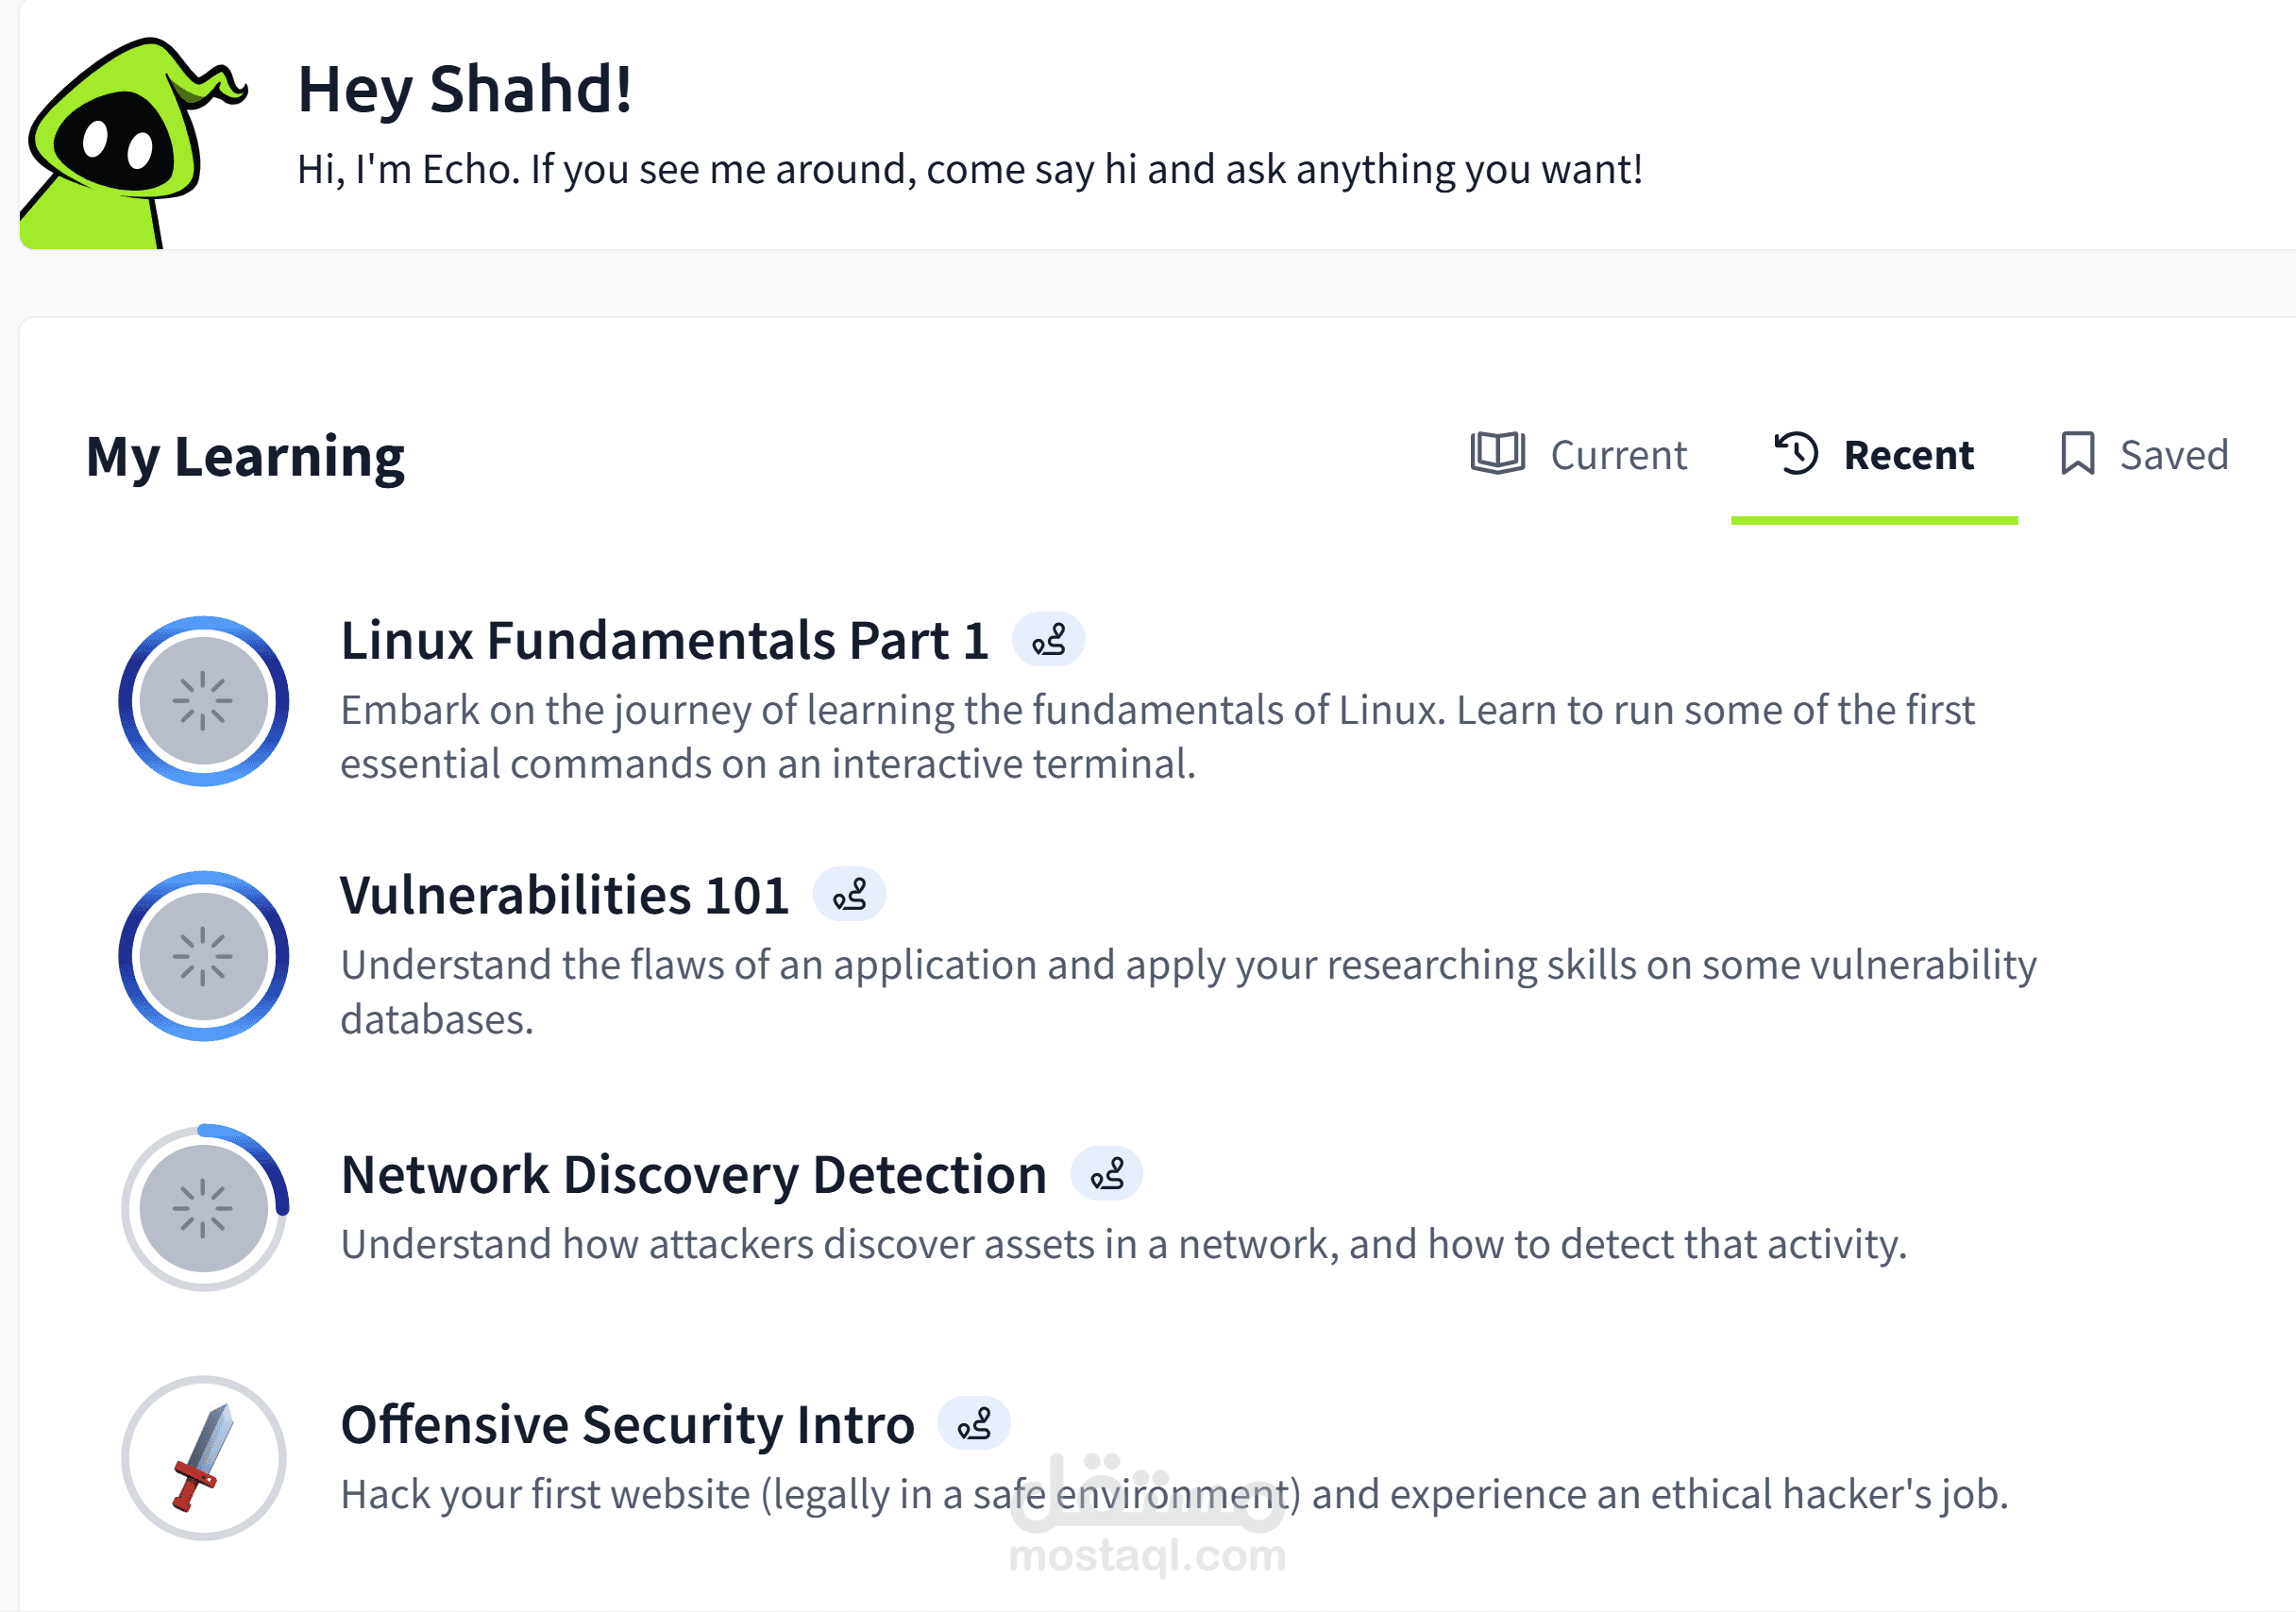Screen dimensions: 2296x1612
Task: Click Linux Fundamentals Part 1 progress ring
Action: [204, 701]
